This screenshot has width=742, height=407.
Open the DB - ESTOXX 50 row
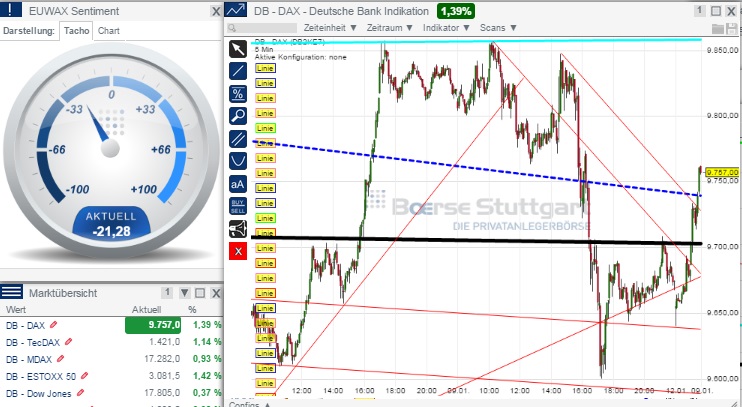pos(111,376)
